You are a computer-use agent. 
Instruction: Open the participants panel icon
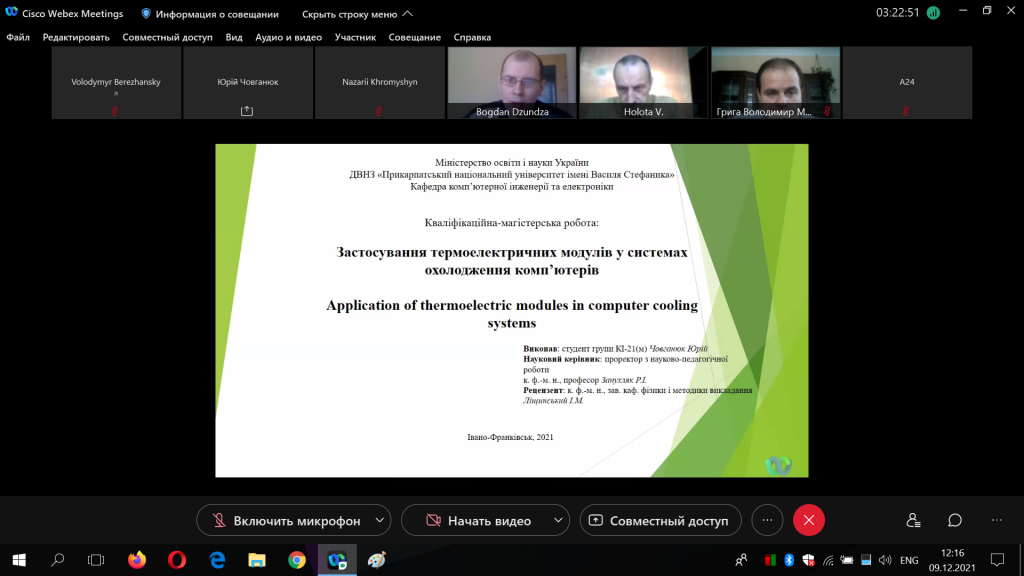913,520
